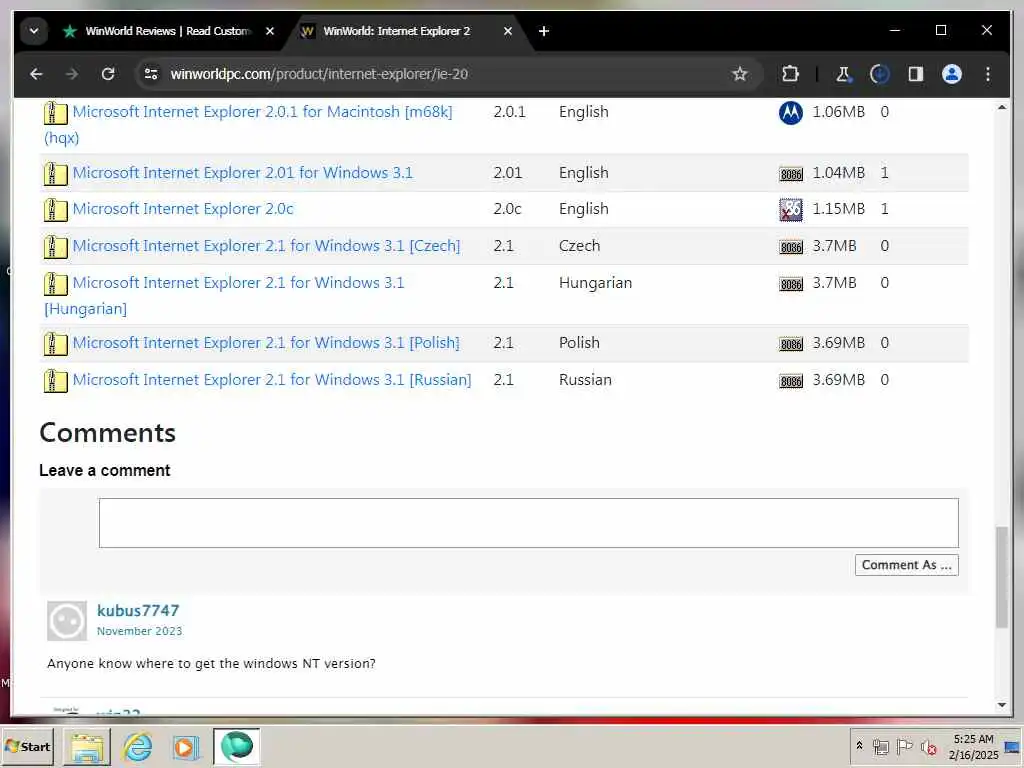Reload the current page
The image size is (1024, 768).
(x=108, y=74)
